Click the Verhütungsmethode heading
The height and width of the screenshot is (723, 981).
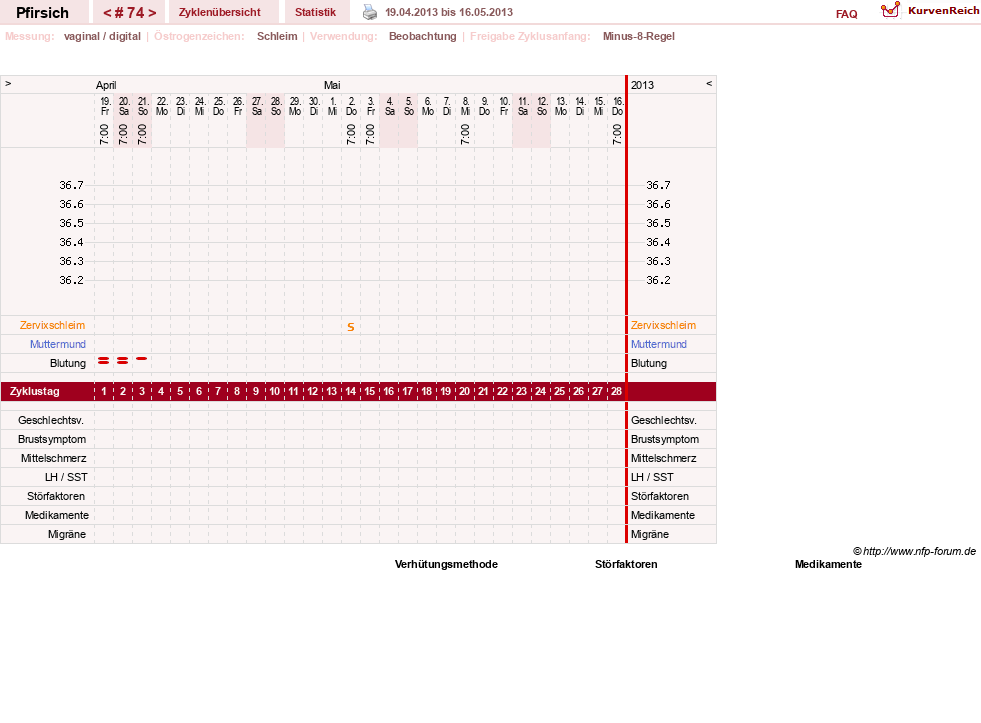click(446, 564)
